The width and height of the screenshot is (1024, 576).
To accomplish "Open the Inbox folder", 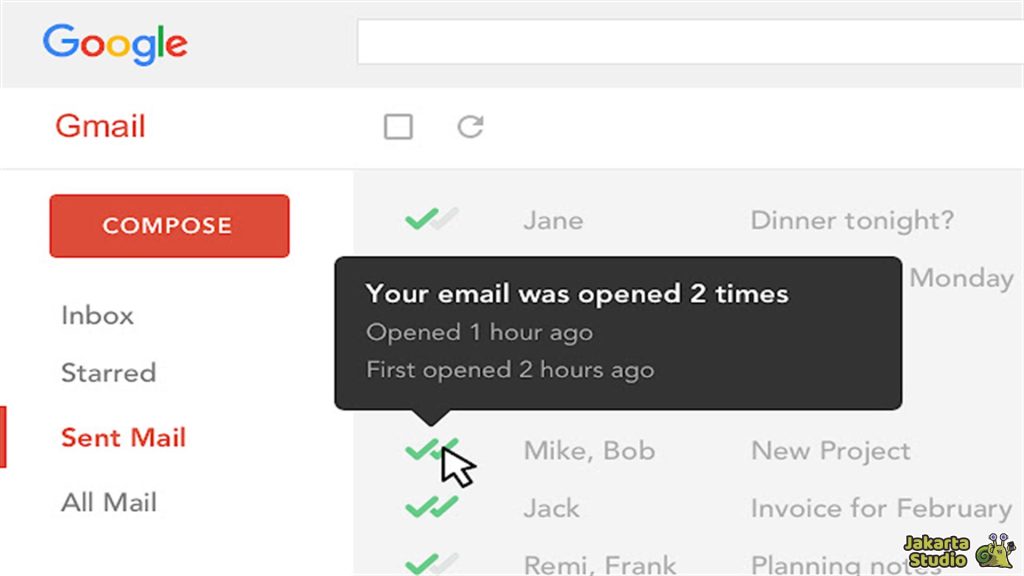I will click(x=96, y=315).
